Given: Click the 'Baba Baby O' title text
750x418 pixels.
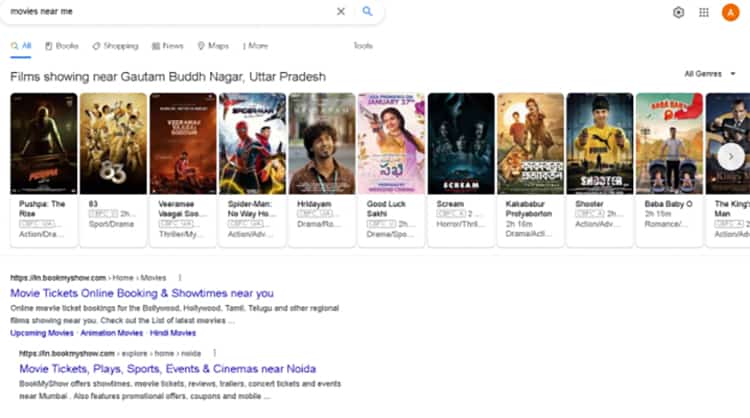Looking at the screenshot, I should [668, 204].
